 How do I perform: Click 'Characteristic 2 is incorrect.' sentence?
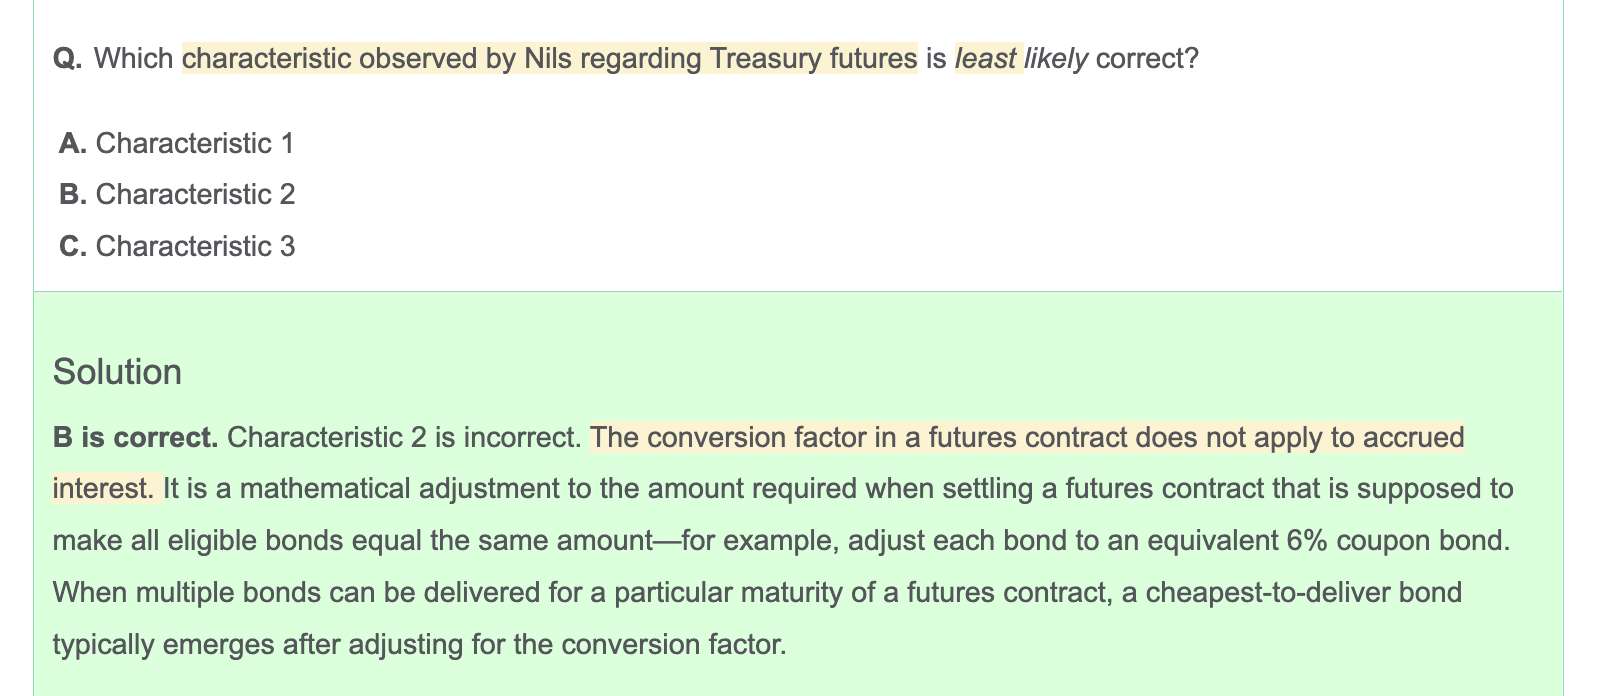point(405,437)
